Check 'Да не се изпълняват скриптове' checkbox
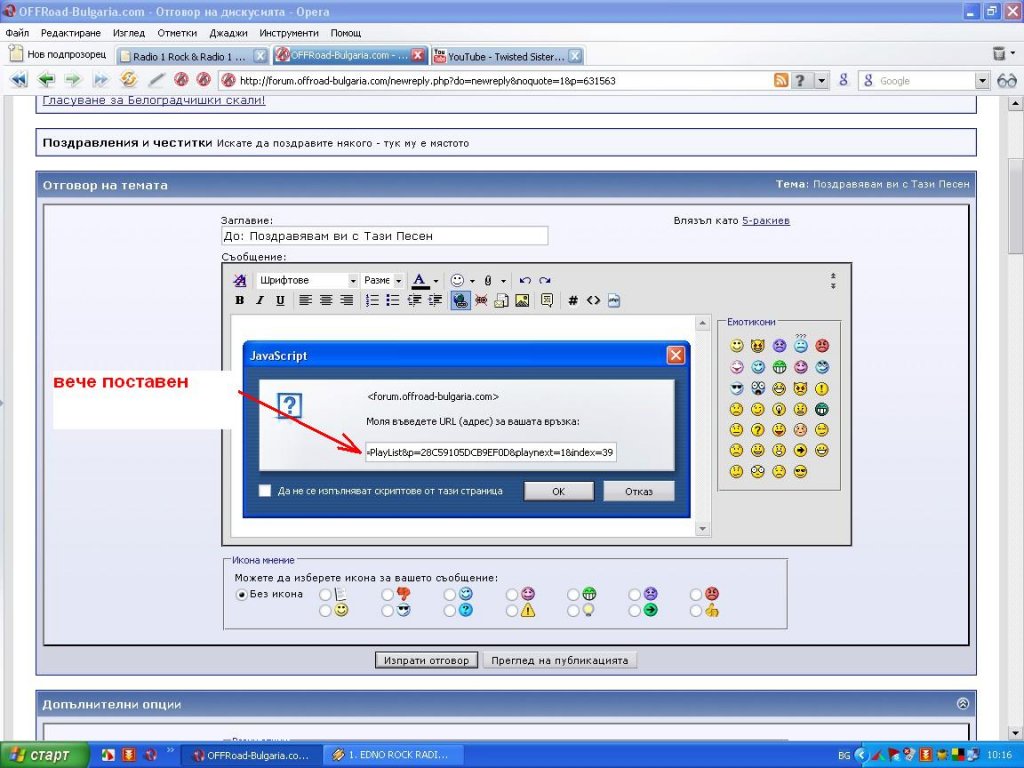Screen dimensions: 1024x768 (x=264, y=490)
